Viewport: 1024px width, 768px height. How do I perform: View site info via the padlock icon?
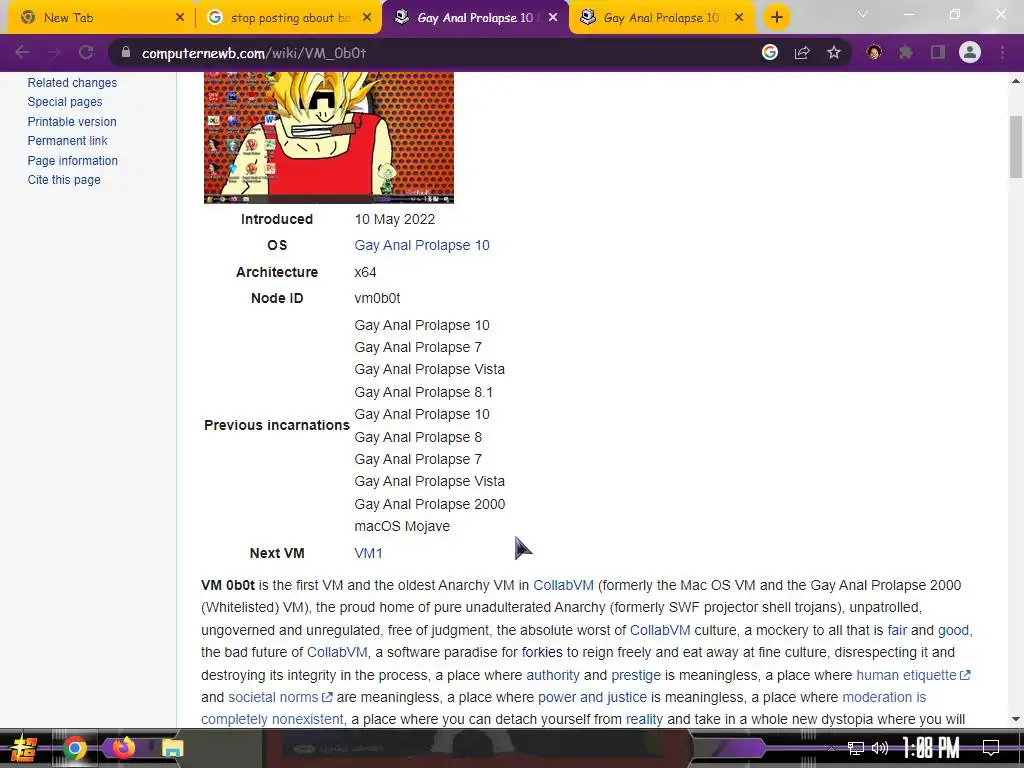click(x=126, y=52)
